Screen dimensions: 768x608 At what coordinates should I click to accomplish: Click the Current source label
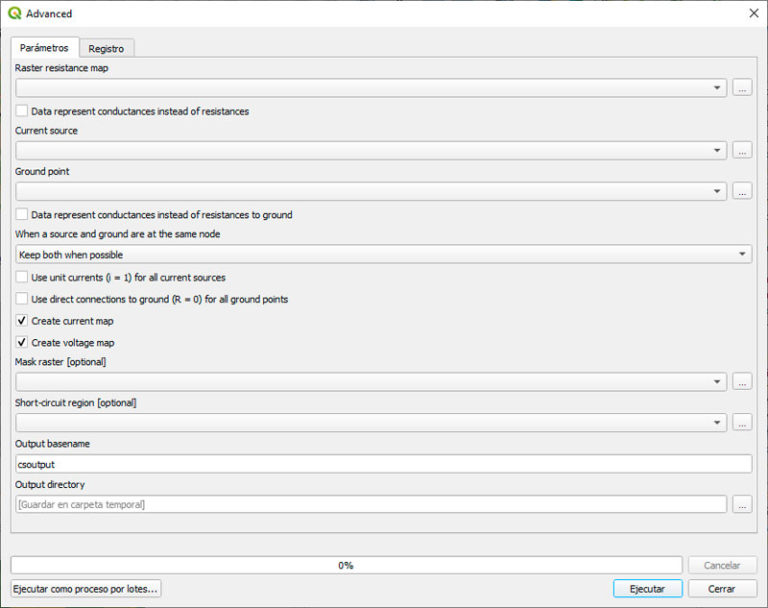pos(47,131)
